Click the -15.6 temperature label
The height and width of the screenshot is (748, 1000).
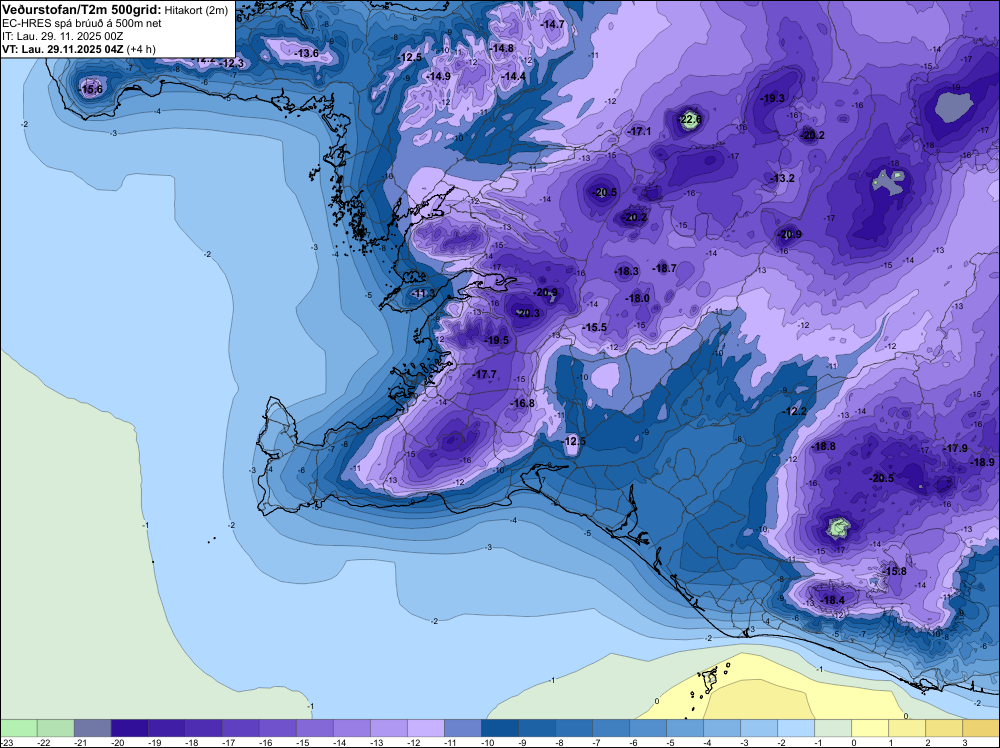[x=91, y=89]
